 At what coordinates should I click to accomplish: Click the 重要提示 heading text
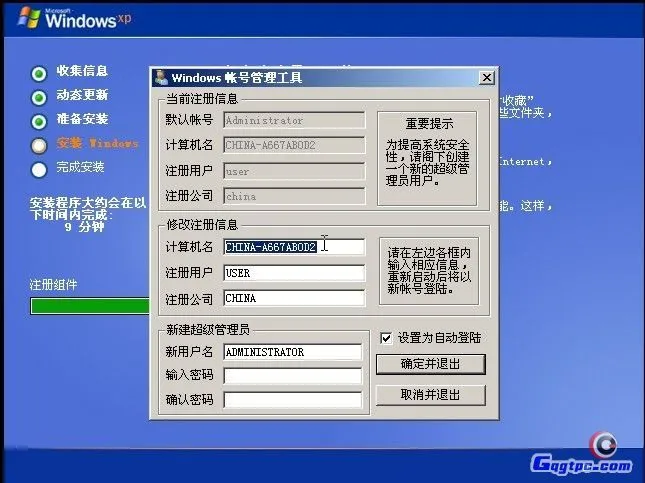click(429, 123)
